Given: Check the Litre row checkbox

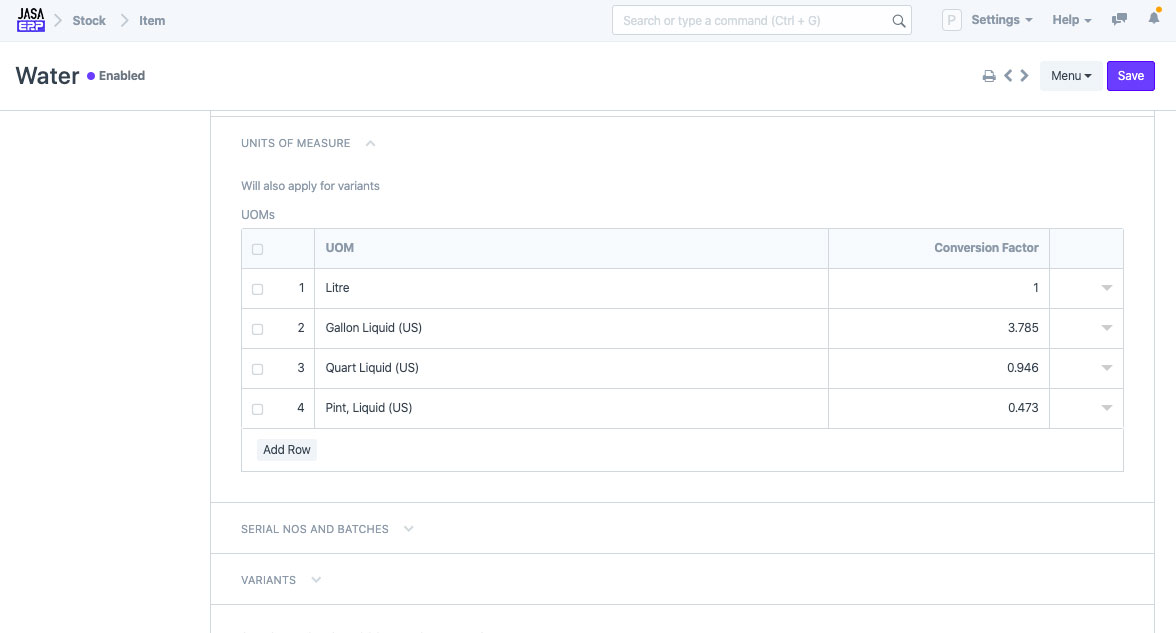Looking at the screenshot, I should pos(257,289).
